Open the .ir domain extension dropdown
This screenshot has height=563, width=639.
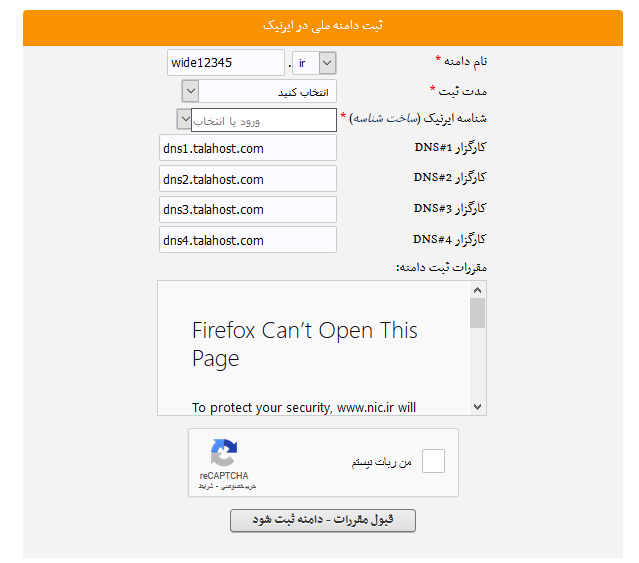[327, 63]
